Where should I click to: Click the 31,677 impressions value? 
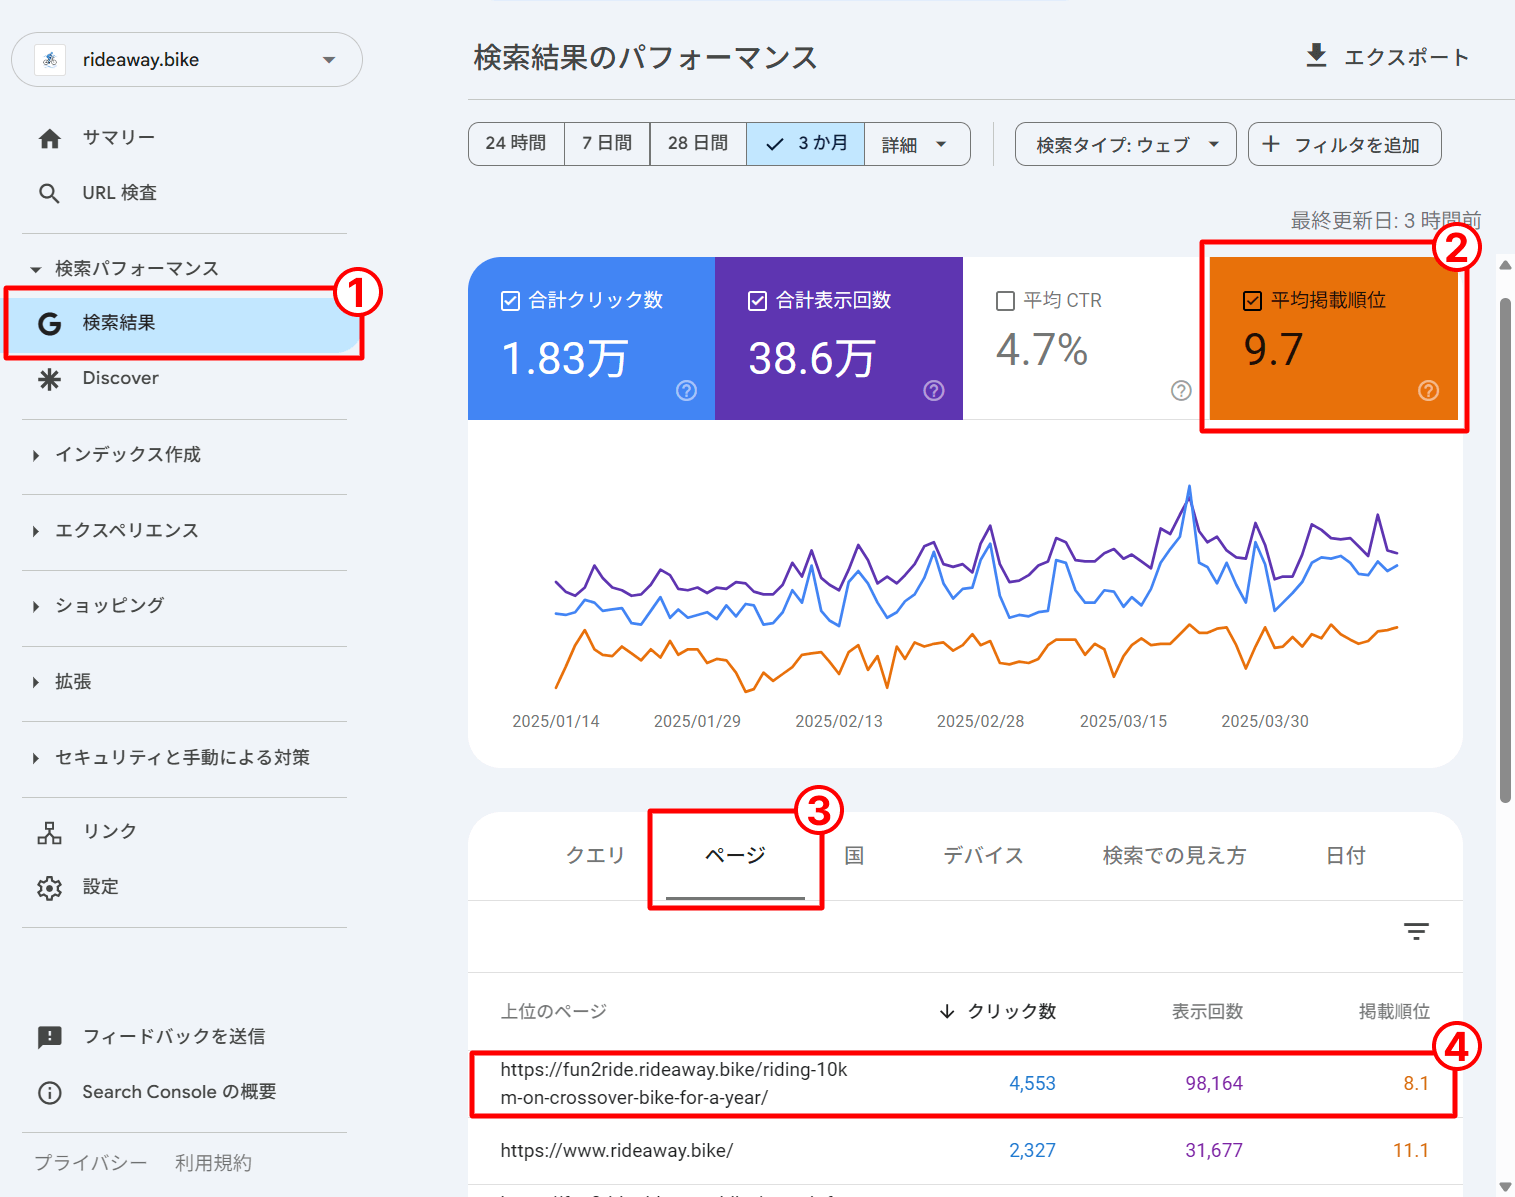[1214, 1151]
